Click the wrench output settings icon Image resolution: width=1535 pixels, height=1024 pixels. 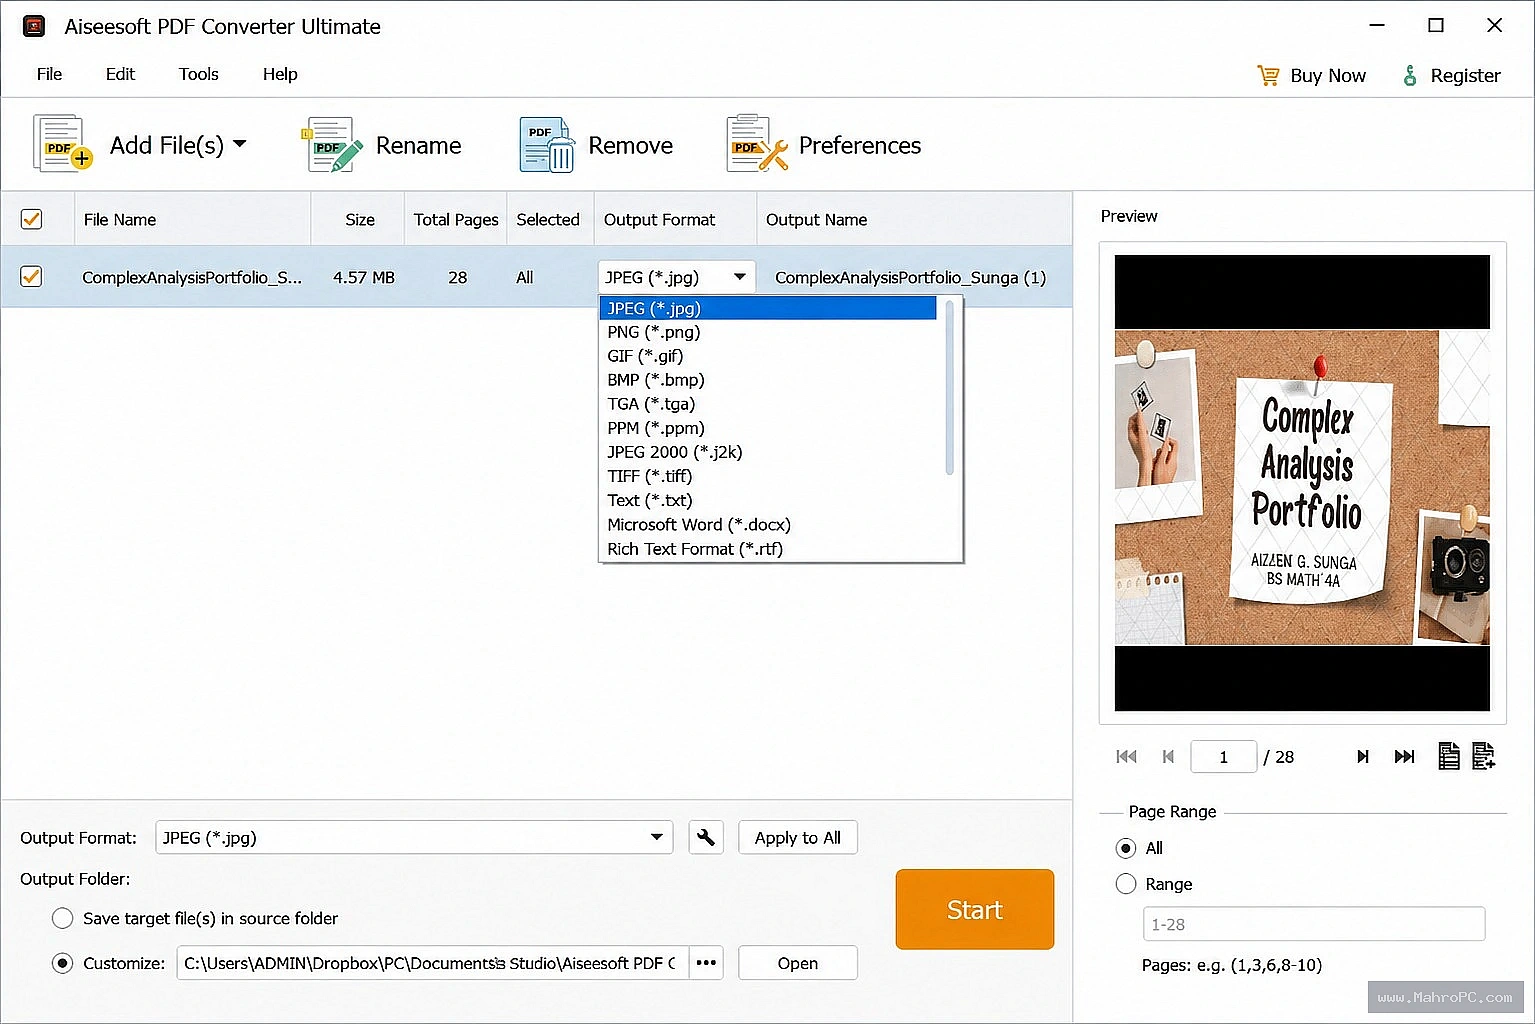(x=706, y=837)
